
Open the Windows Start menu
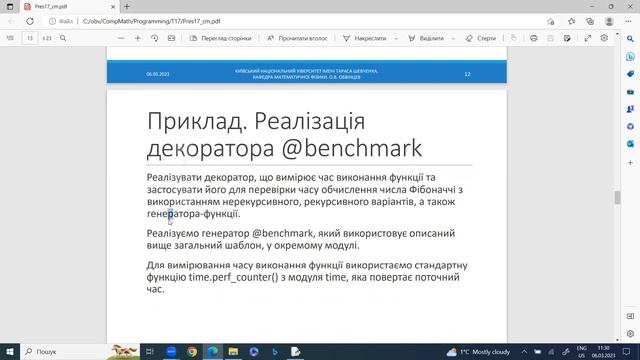pos(10,351)
